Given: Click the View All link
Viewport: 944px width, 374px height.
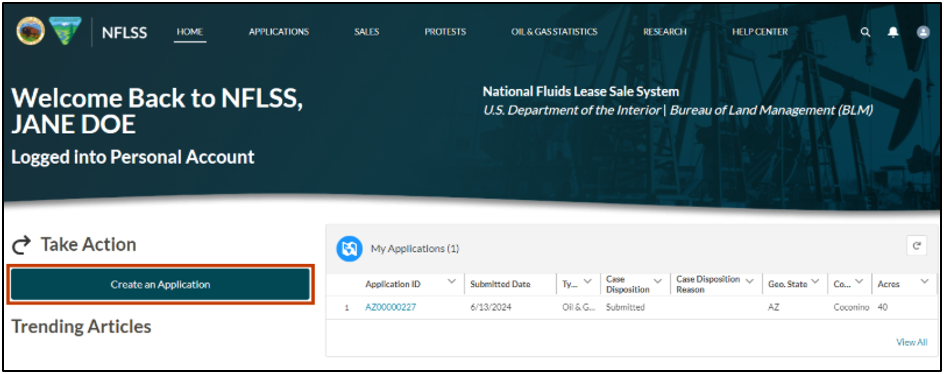Looking at the screenshot, I should [911, 342].
